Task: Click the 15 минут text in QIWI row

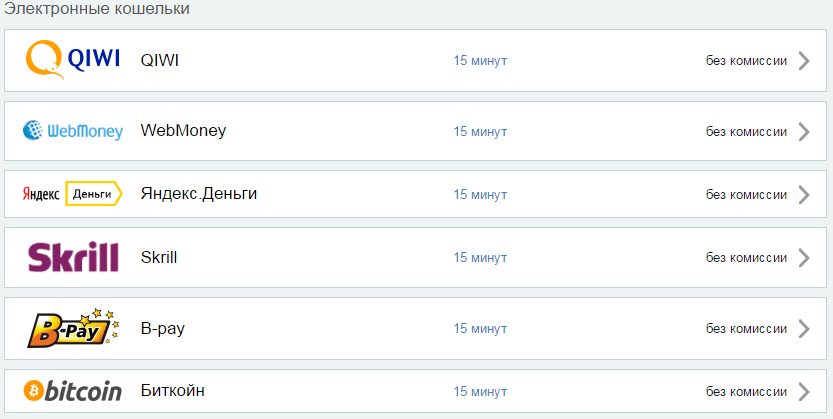Action: pos(480,61)
